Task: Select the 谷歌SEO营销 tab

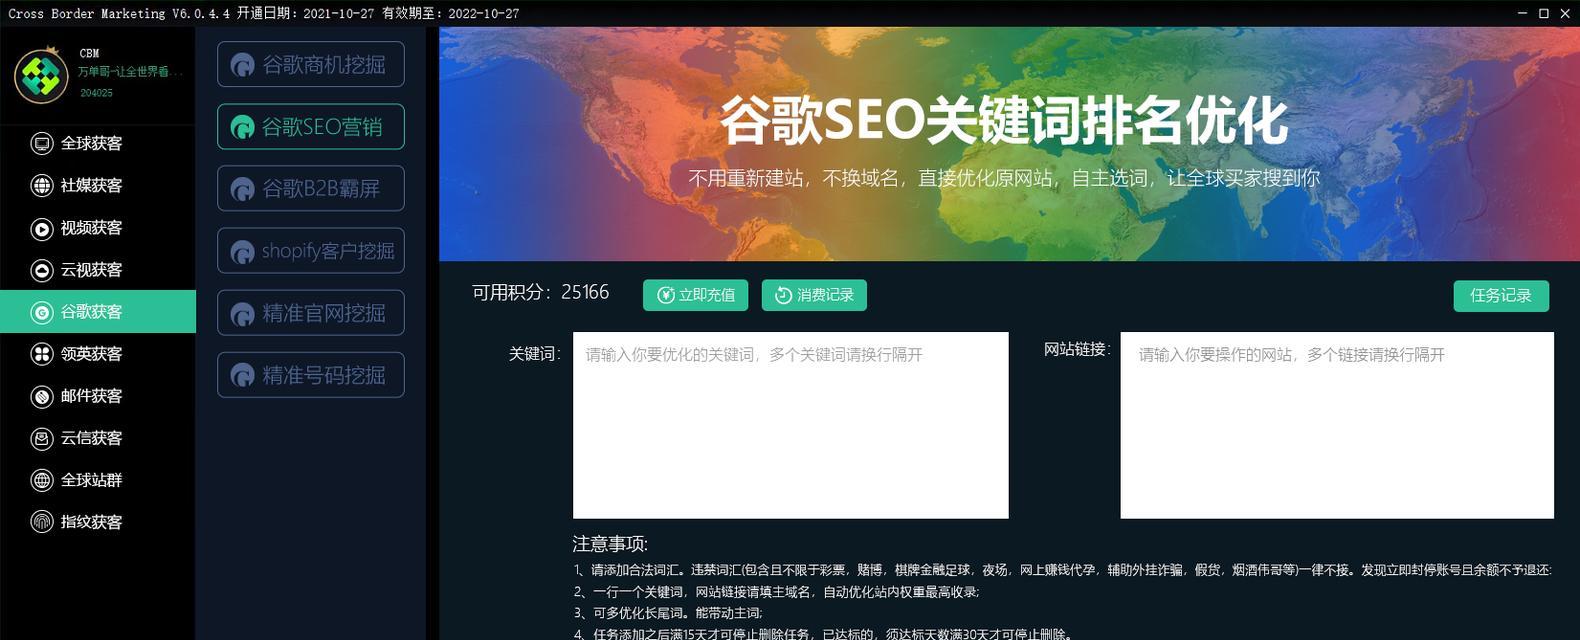Action: (311, 127)
